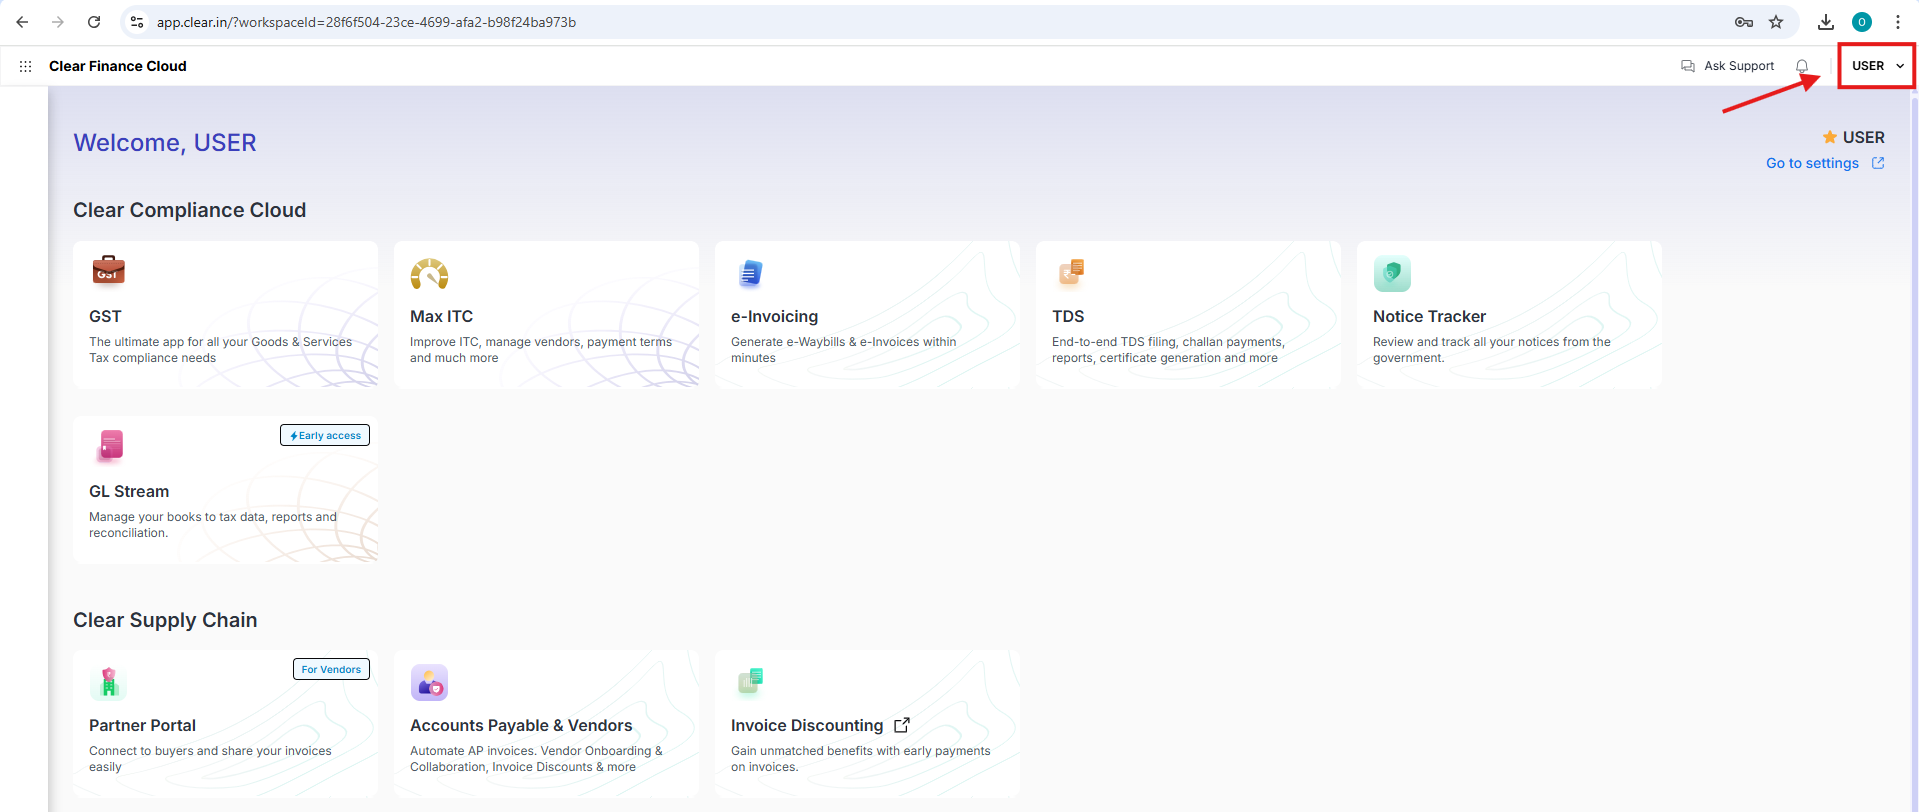Image resolution: width=1919 pixels, height=812 pixels.
Task: Open the app launcher grid icon
Action: pos(25,66)
